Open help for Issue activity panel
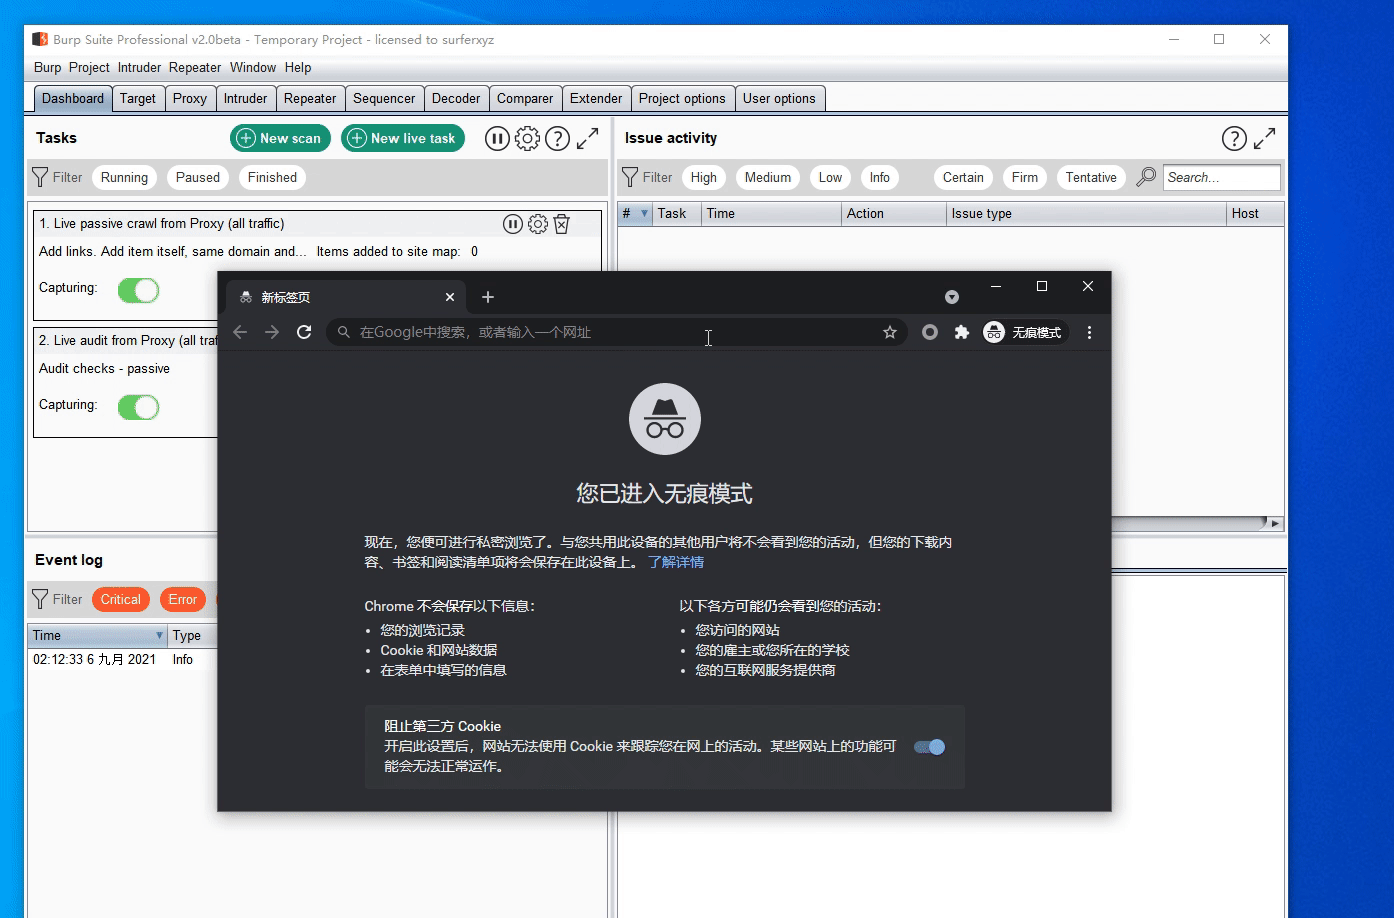 [1234, 138]
